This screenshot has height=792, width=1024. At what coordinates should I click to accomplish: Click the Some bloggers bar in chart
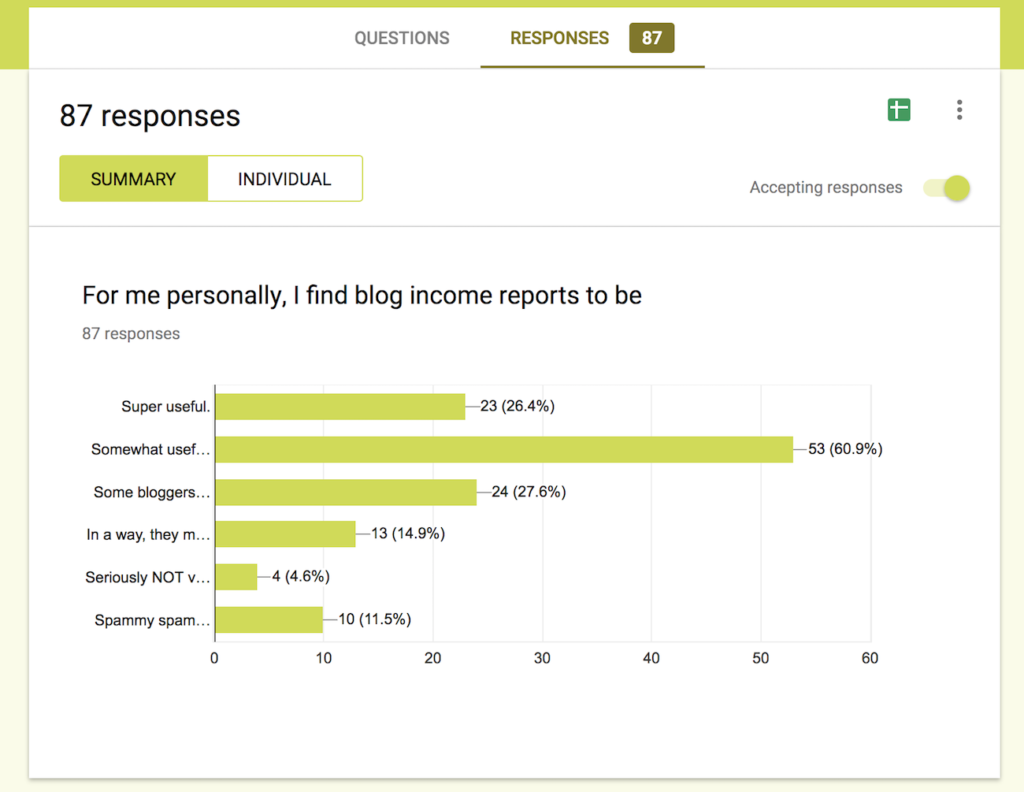coord(346,492)
